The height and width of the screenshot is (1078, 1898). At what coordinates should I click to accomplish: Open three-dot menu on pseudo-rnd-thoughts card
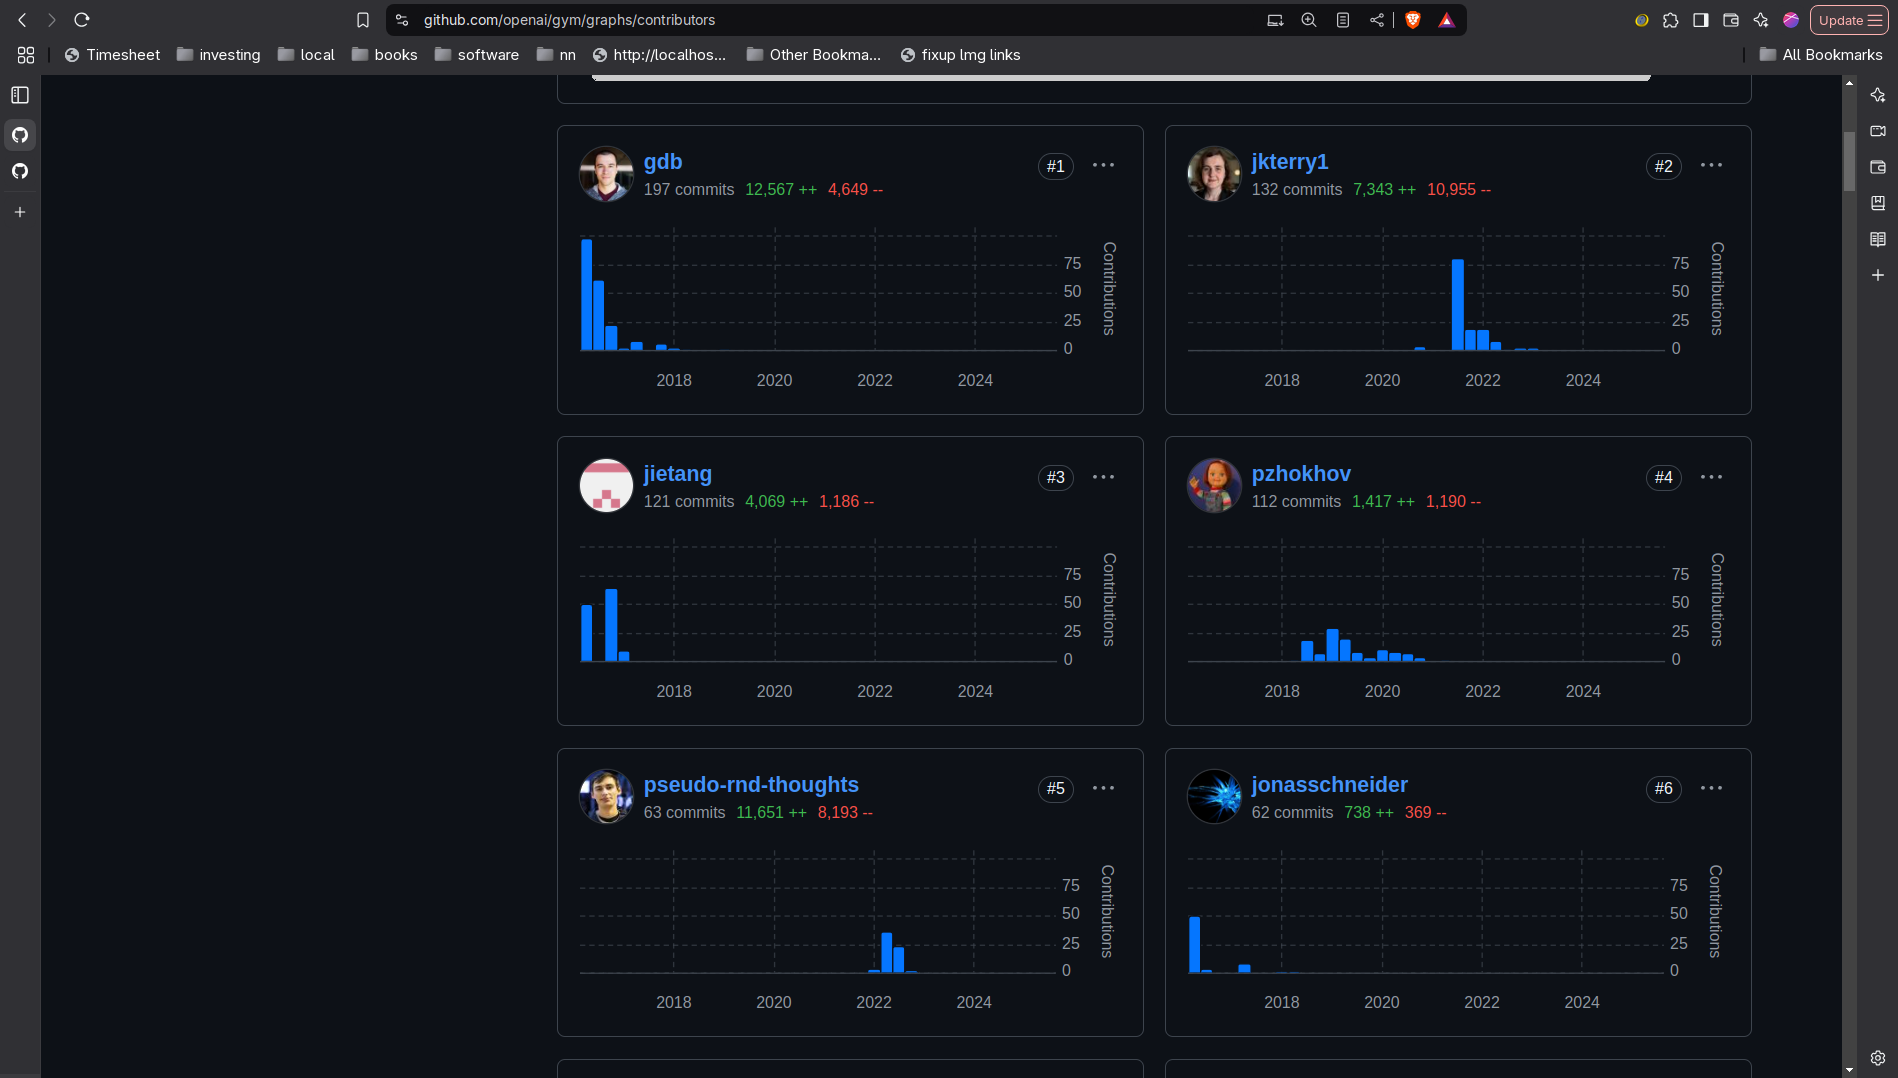1103,788
